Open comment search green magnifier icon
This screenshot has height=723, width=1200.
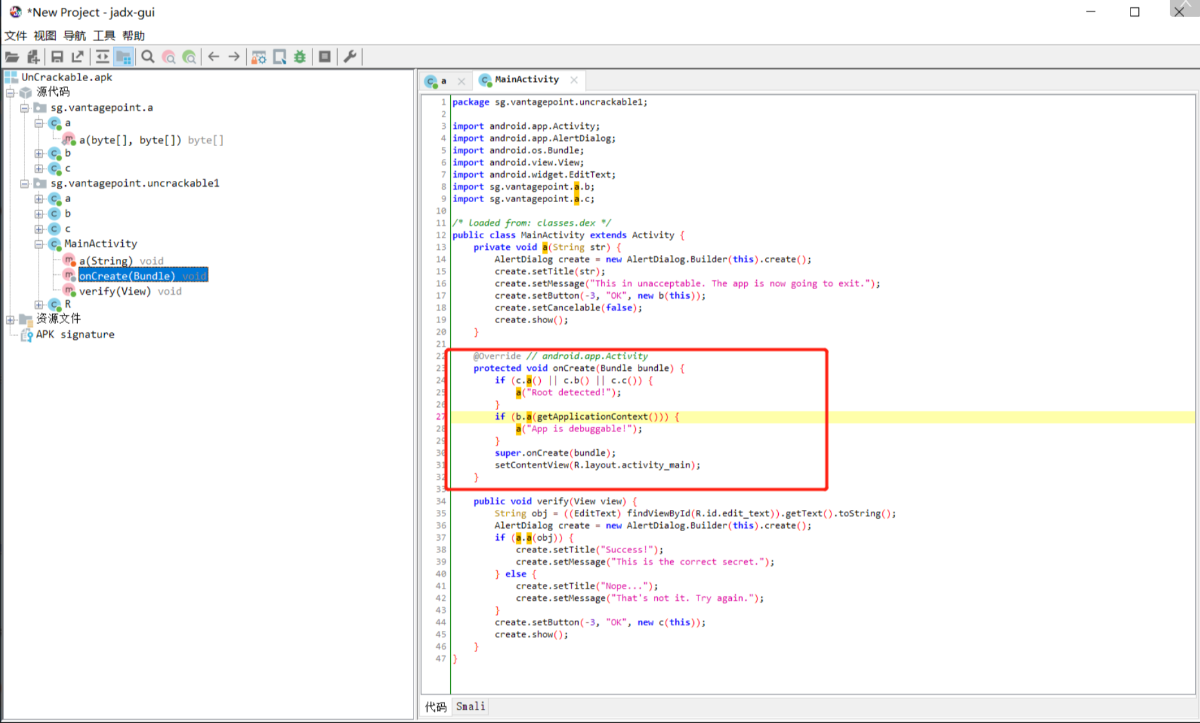(189, 57)
